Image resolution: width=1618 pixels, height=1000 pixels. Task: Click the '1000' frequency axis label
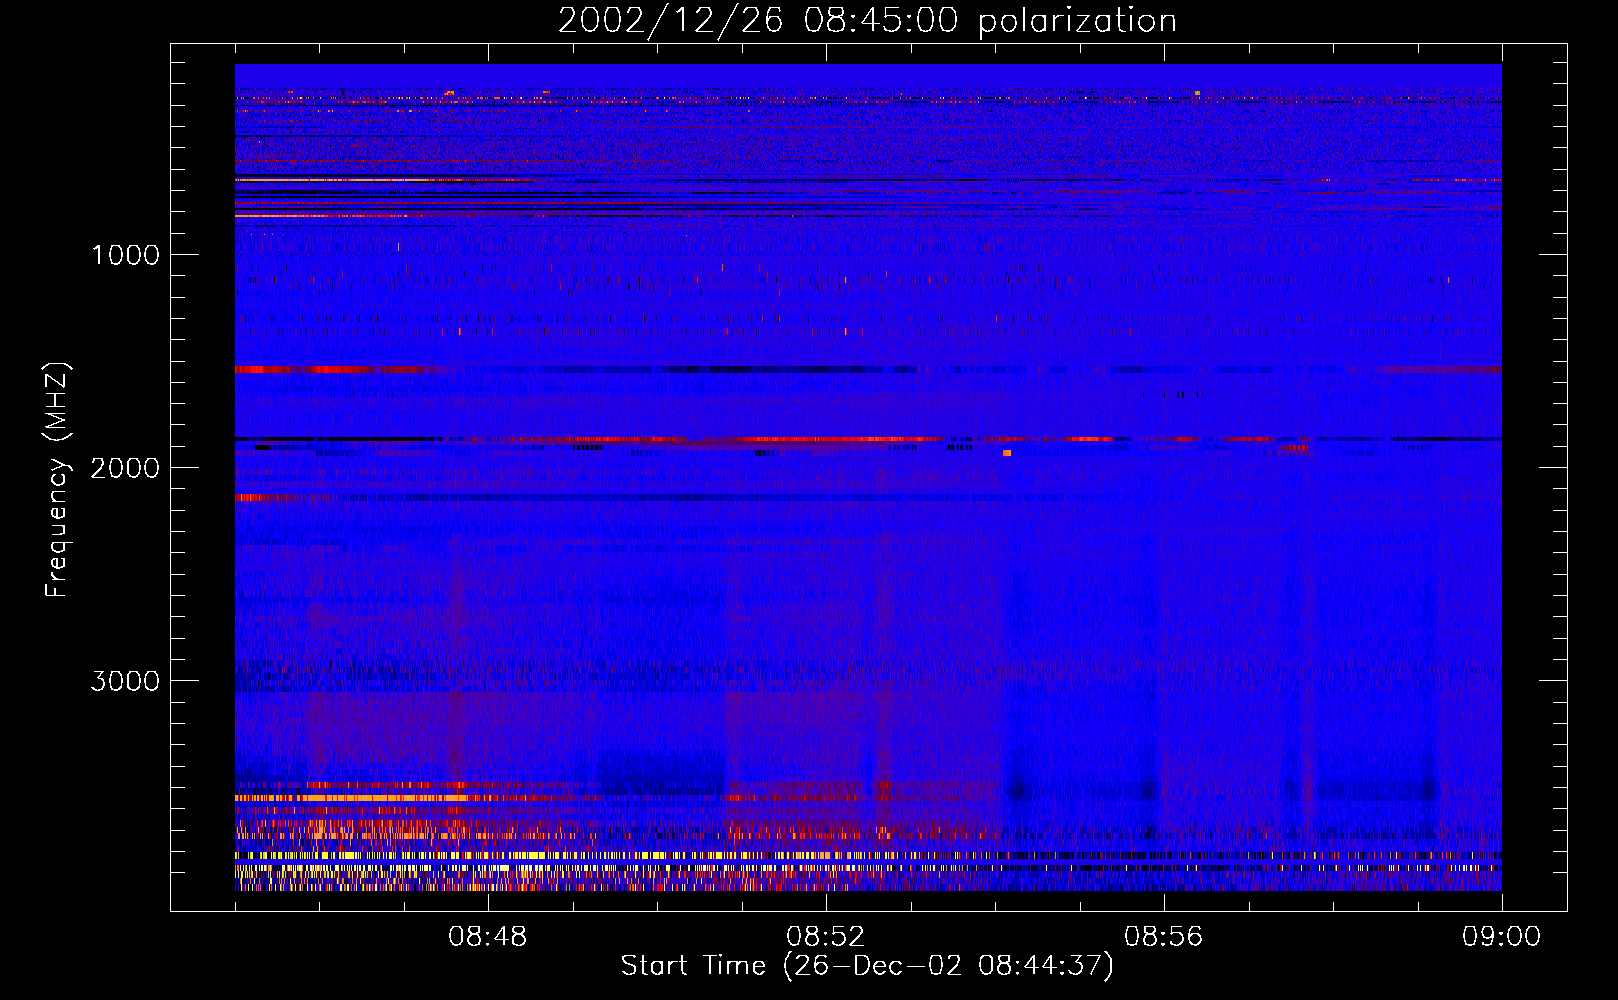[x=125, y=255]
